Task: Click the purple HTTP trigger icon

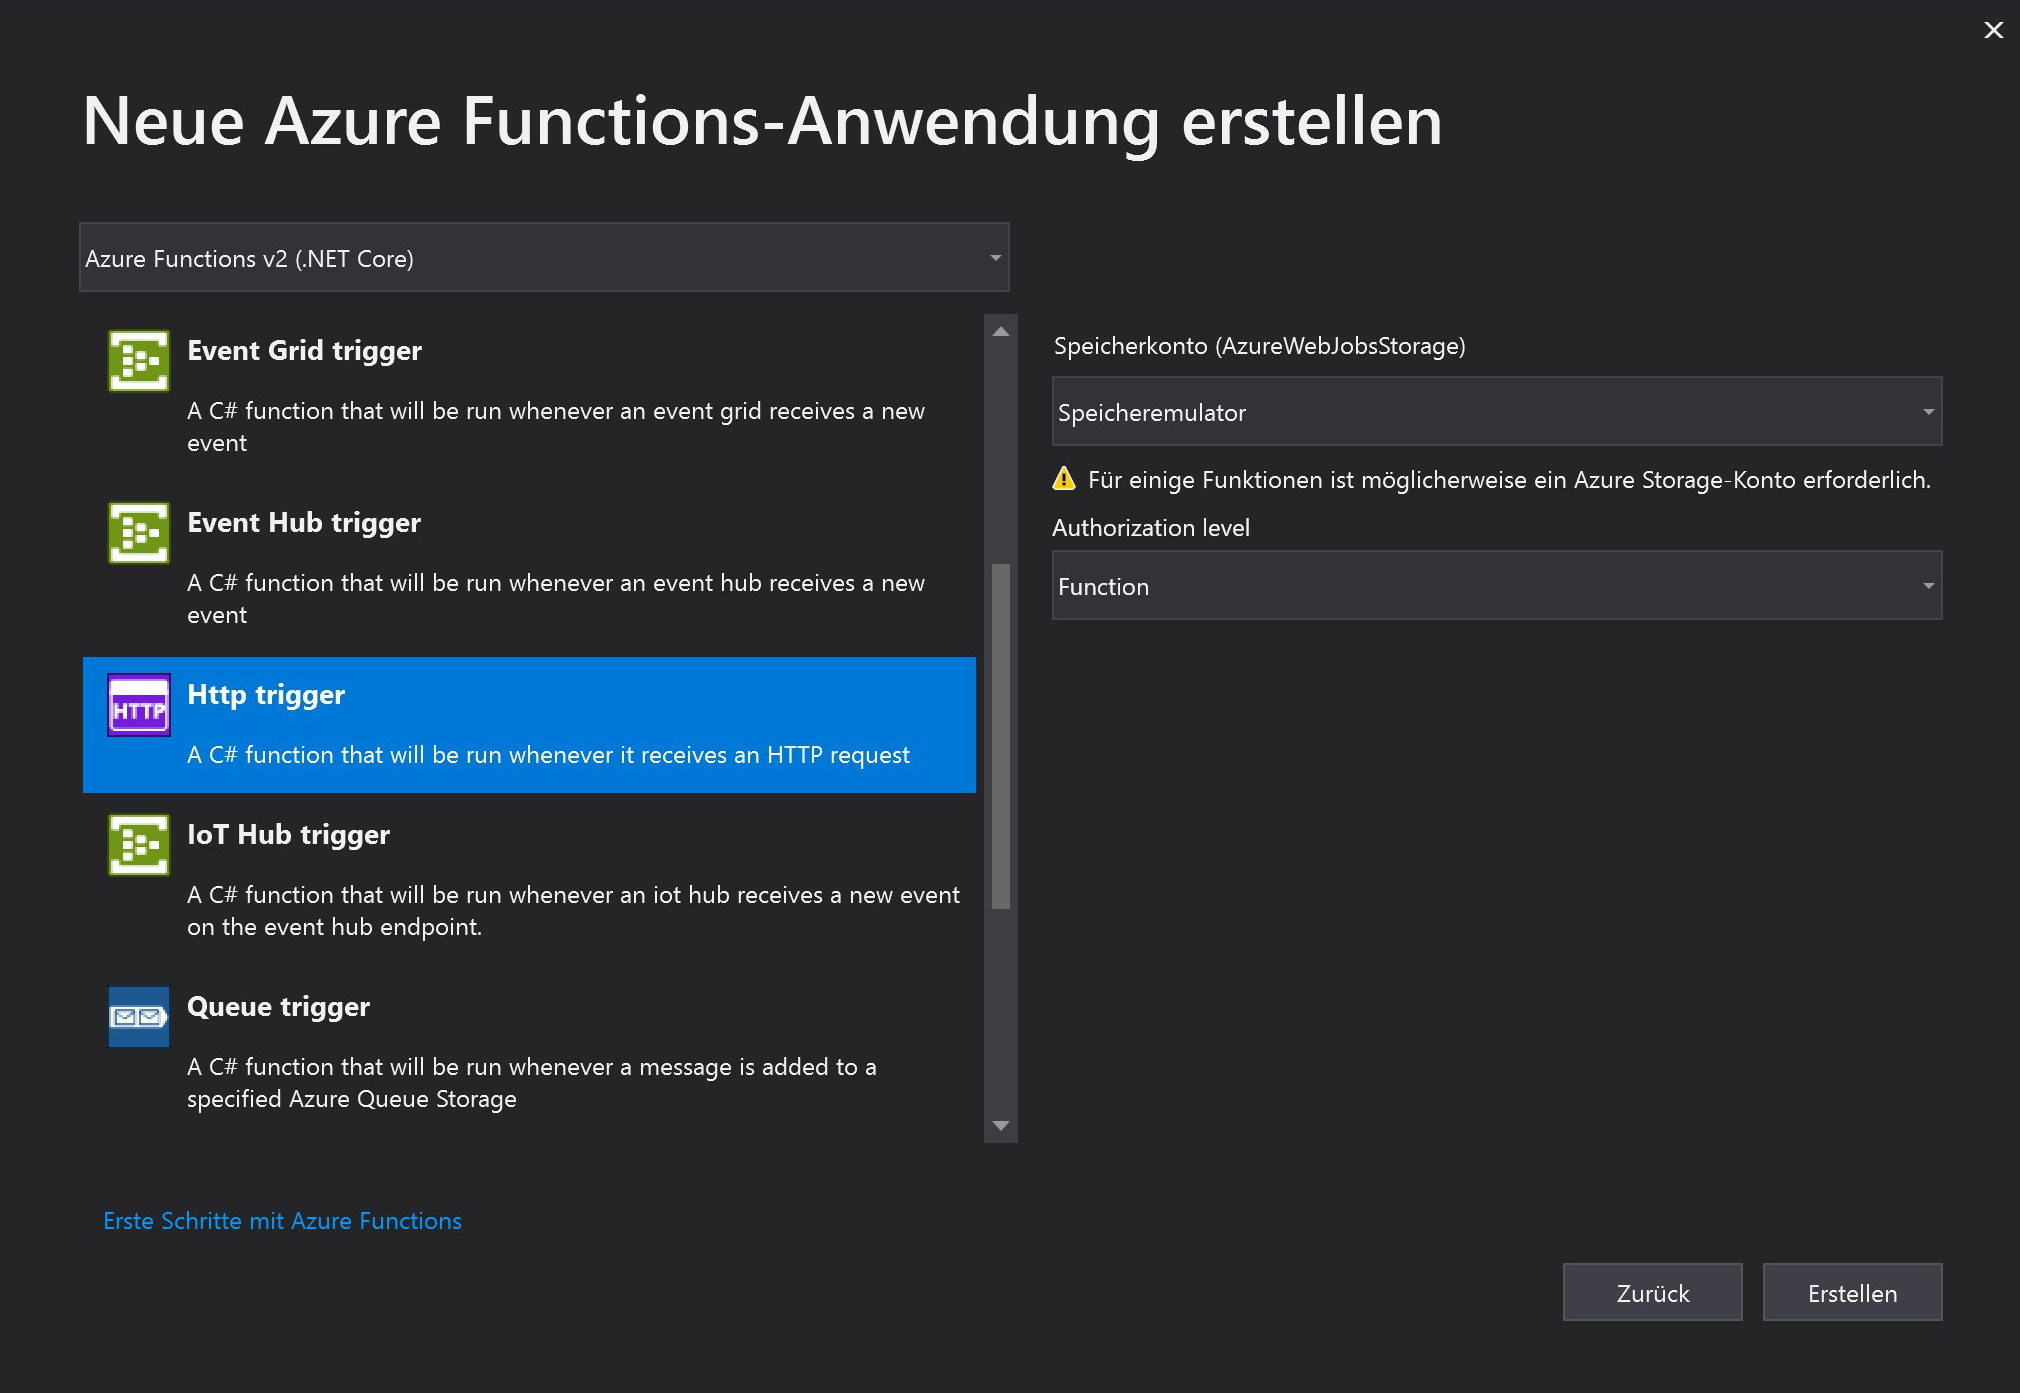Action: point(139,705)
